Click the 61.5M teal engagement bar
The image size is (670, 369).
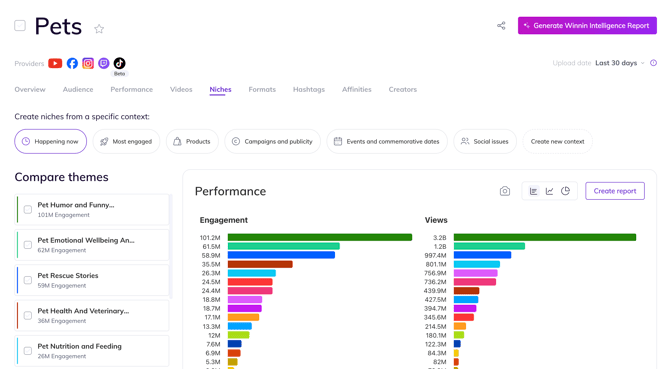pos(284,246)
